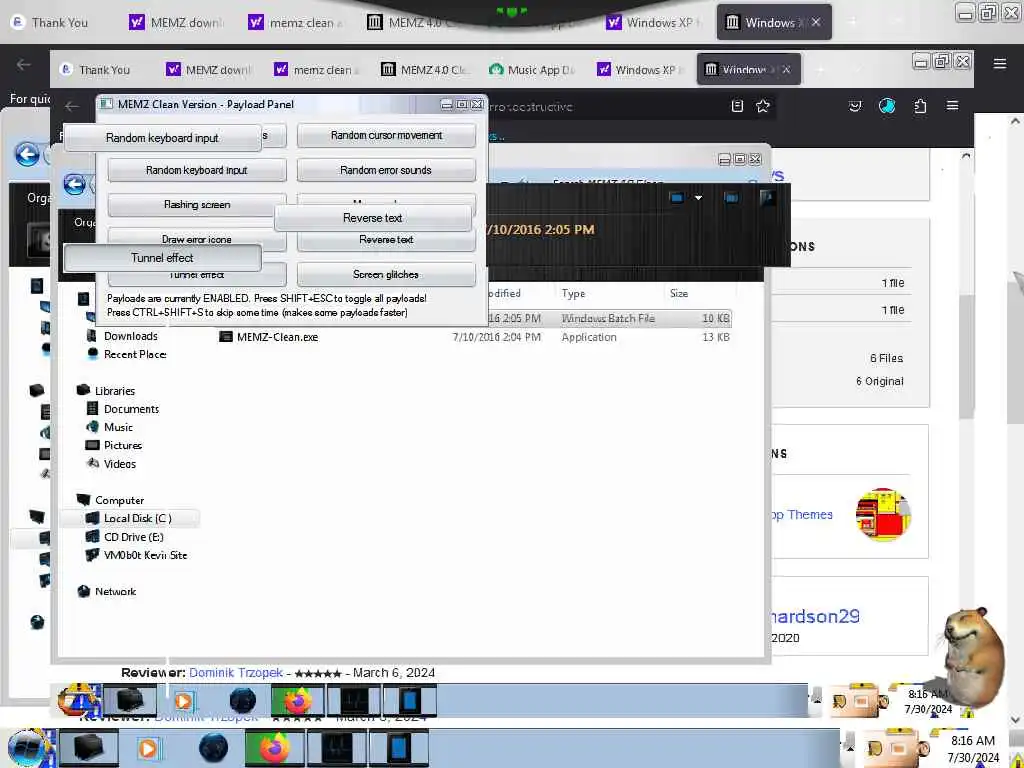Image resolution: width=1024 pixels, height=768 pixels.
Task: Open hamburger menu beside the Extensions icon
Action: coord(953,106)
